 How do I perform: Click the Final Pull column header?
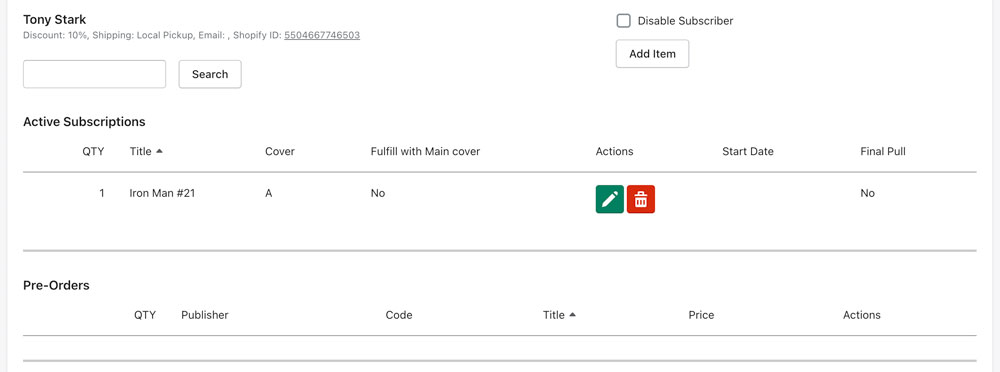click(x=883, y=151)
